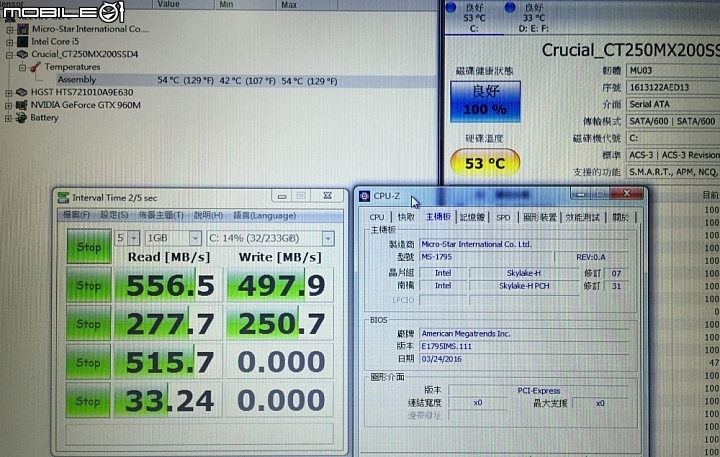Screen dimensions: 720x457
Task: Click the Value column header
Action: click(x=183, y=5)
